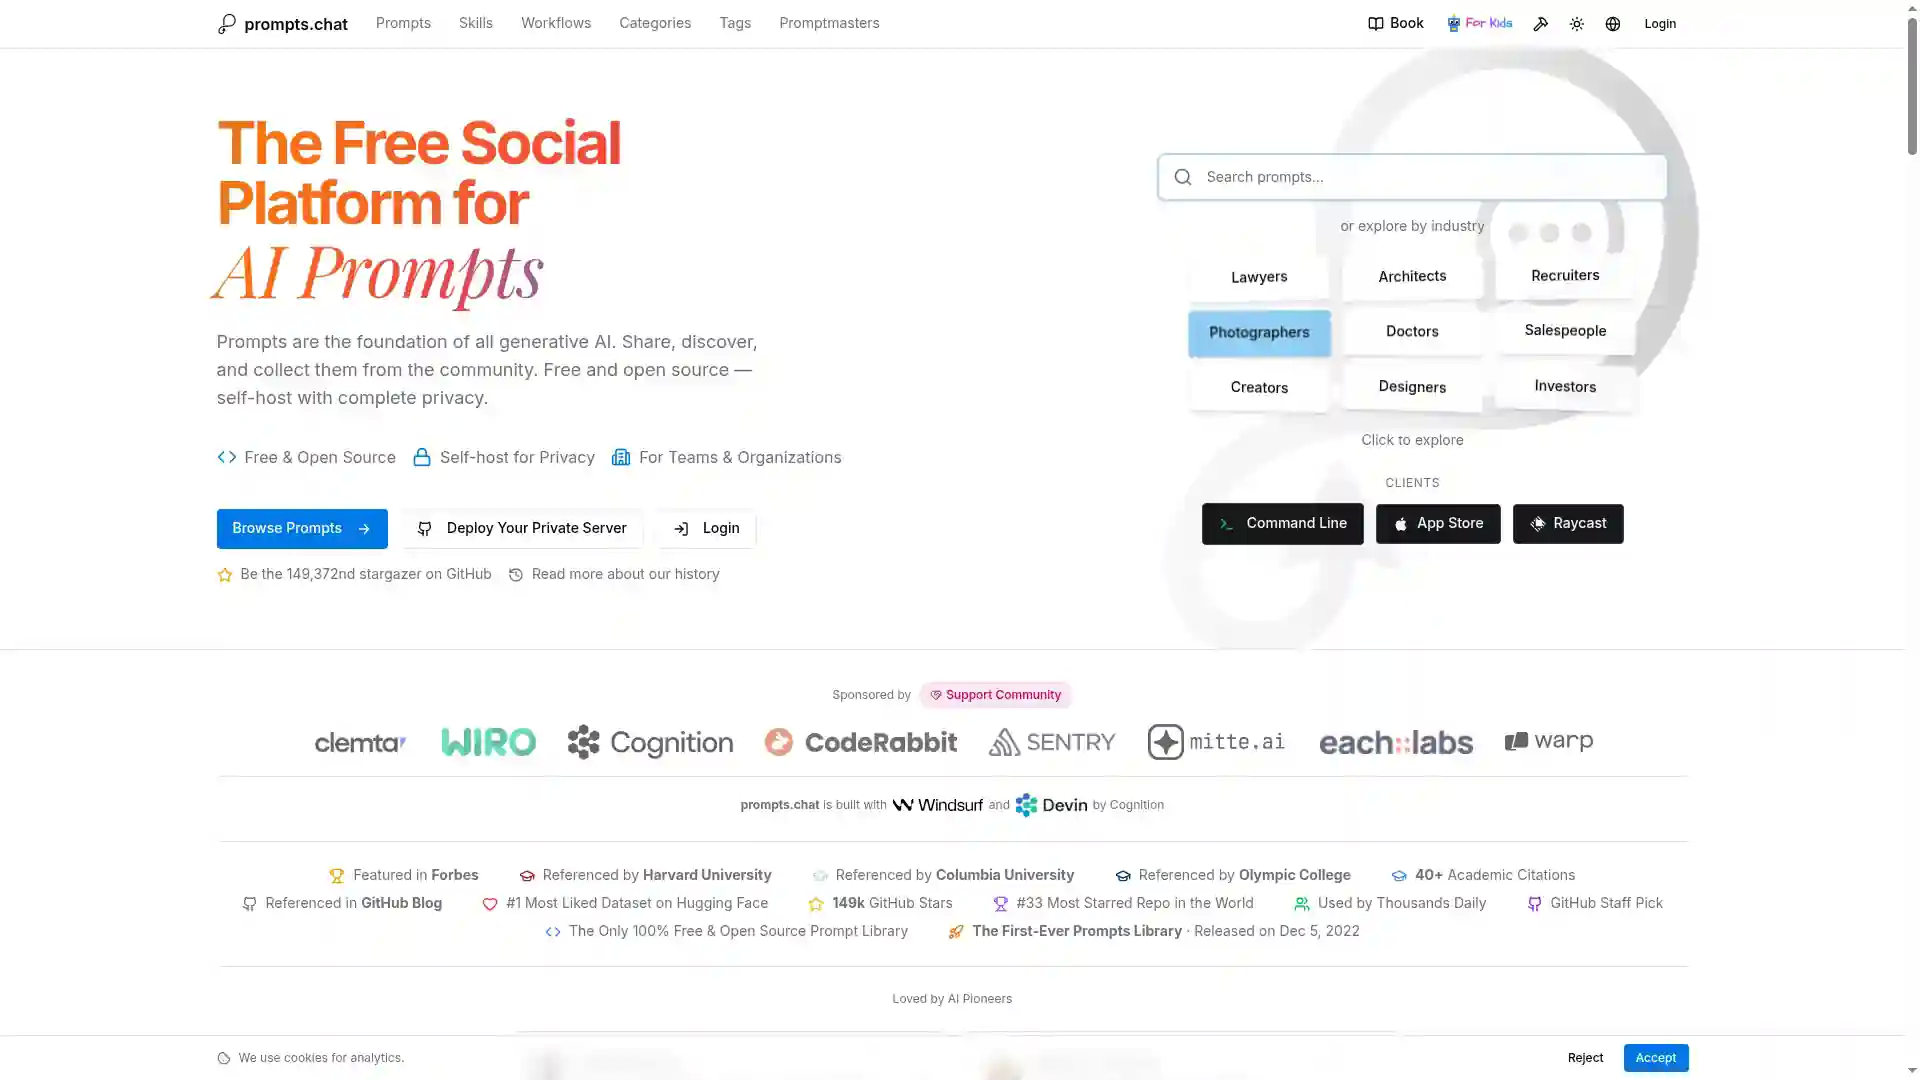Reject analytics cookies
1920x1080 pixels.
tap(1585, 1058)
